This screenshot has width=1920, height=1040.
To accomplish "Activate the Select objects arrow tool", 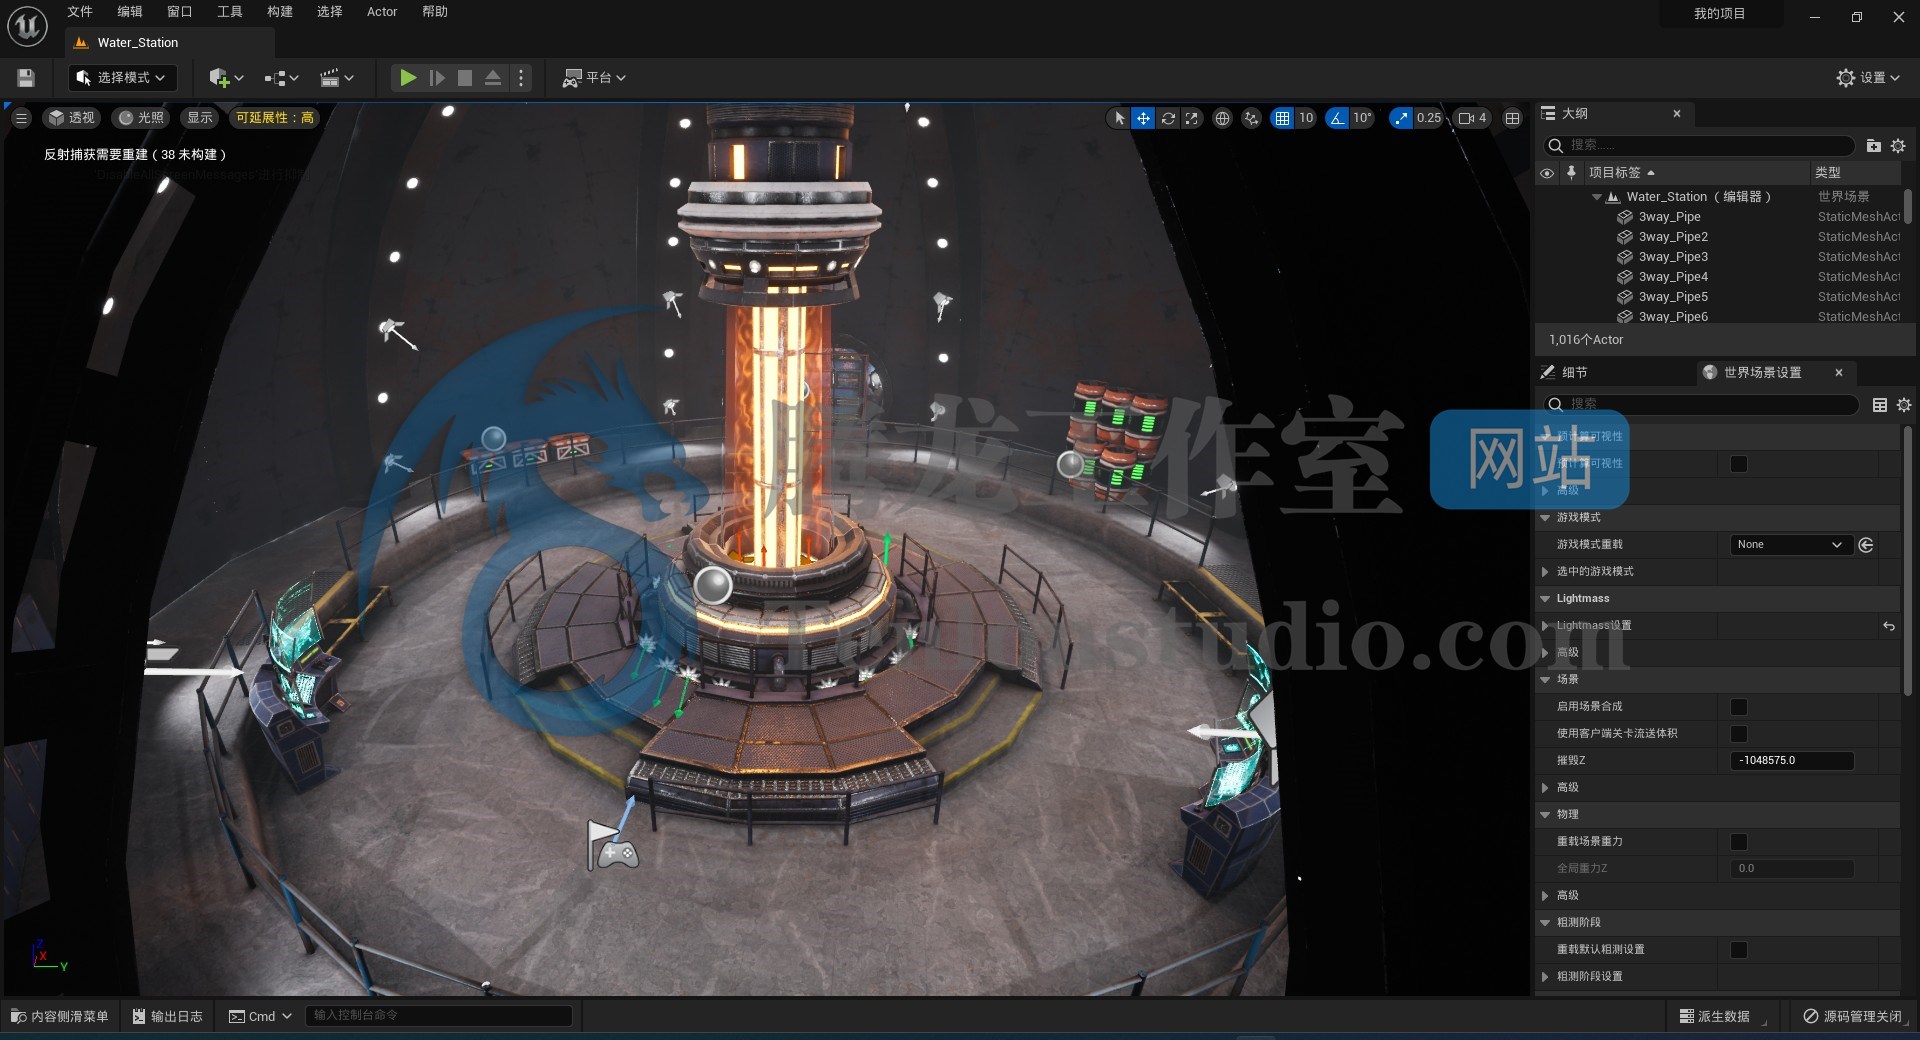I will pyautogui.click(x=1119, y=118).
